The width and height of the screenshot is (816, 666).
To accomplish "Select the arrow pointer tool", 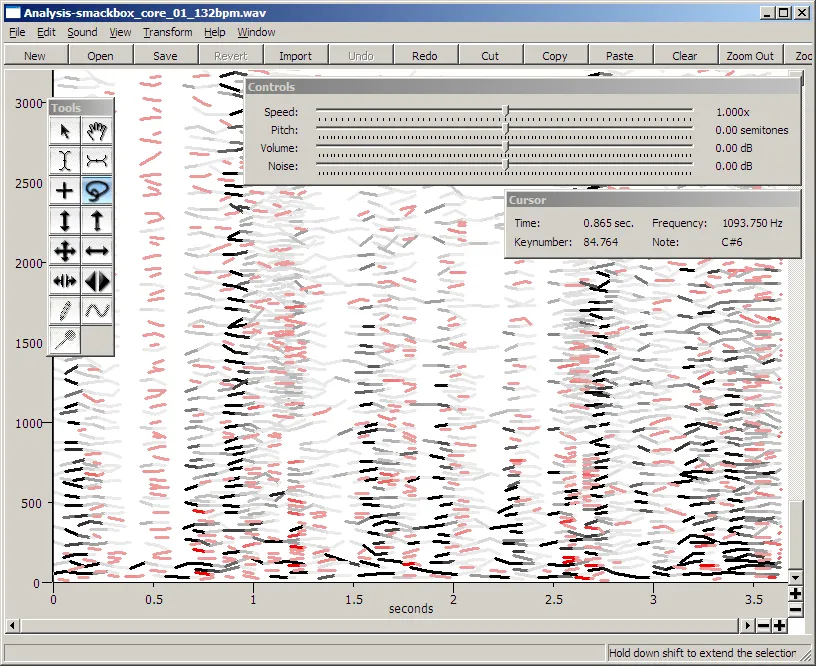I will (x=65, y=131).
